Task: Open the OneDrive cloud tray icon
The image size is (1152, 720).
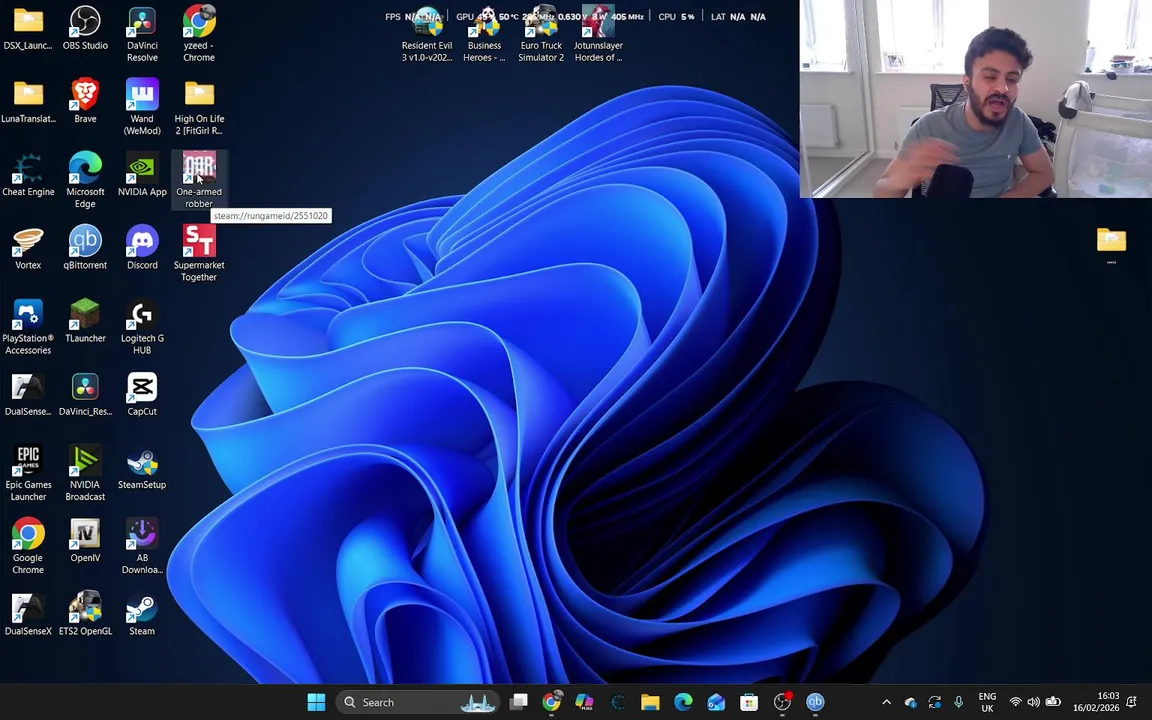Action: point(910,702)
